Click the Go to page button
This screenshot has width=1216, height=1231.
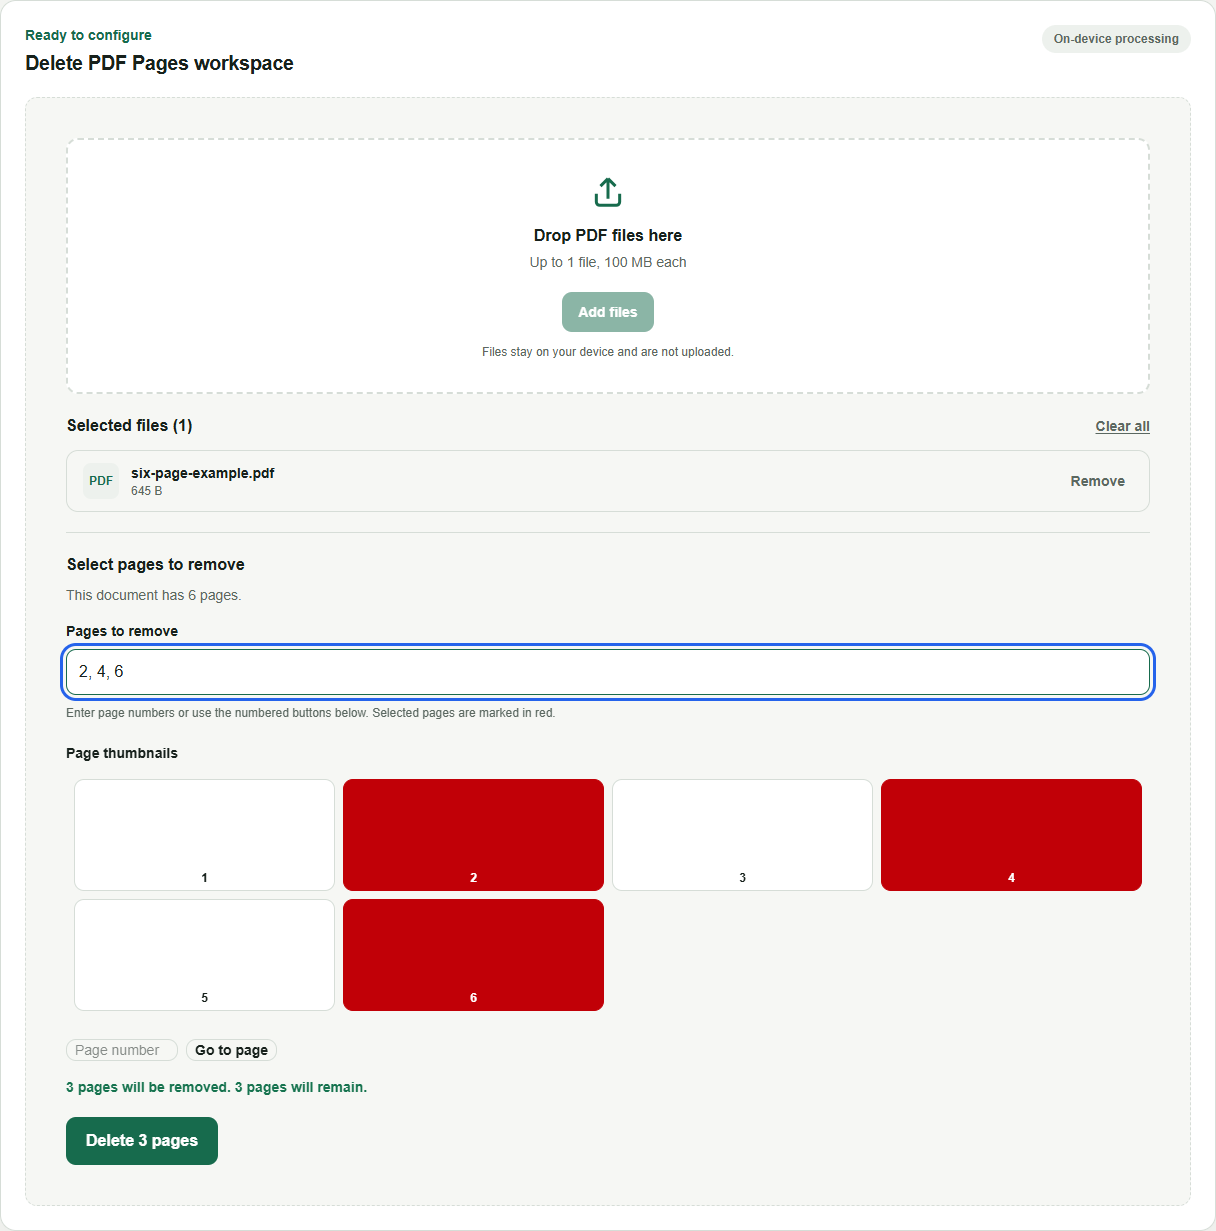231,1050
